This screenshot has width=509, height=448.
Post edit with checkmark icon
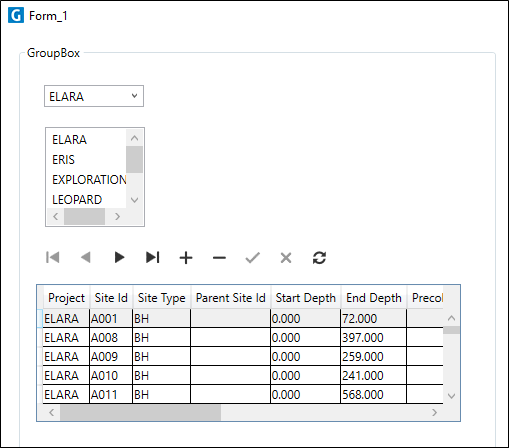253,258
